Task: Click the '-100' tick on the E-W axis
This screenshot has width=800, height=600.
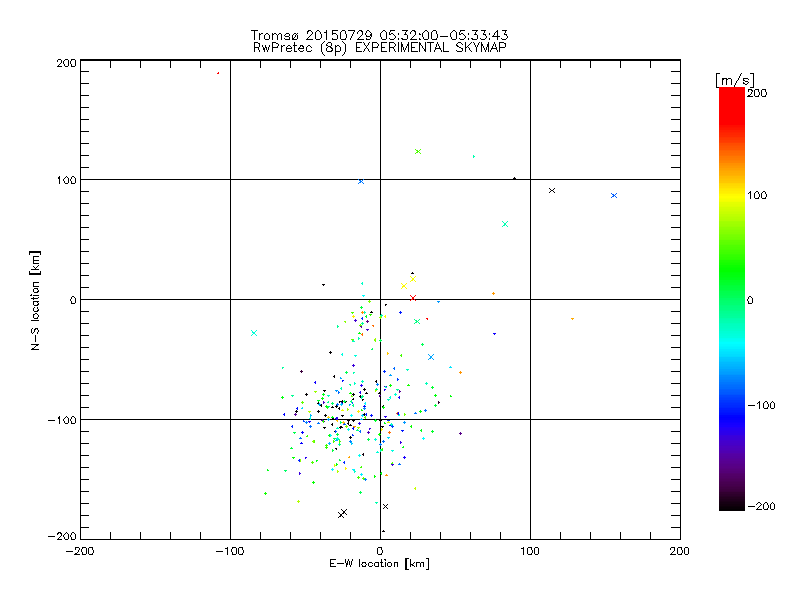Action: pos(230,551)
